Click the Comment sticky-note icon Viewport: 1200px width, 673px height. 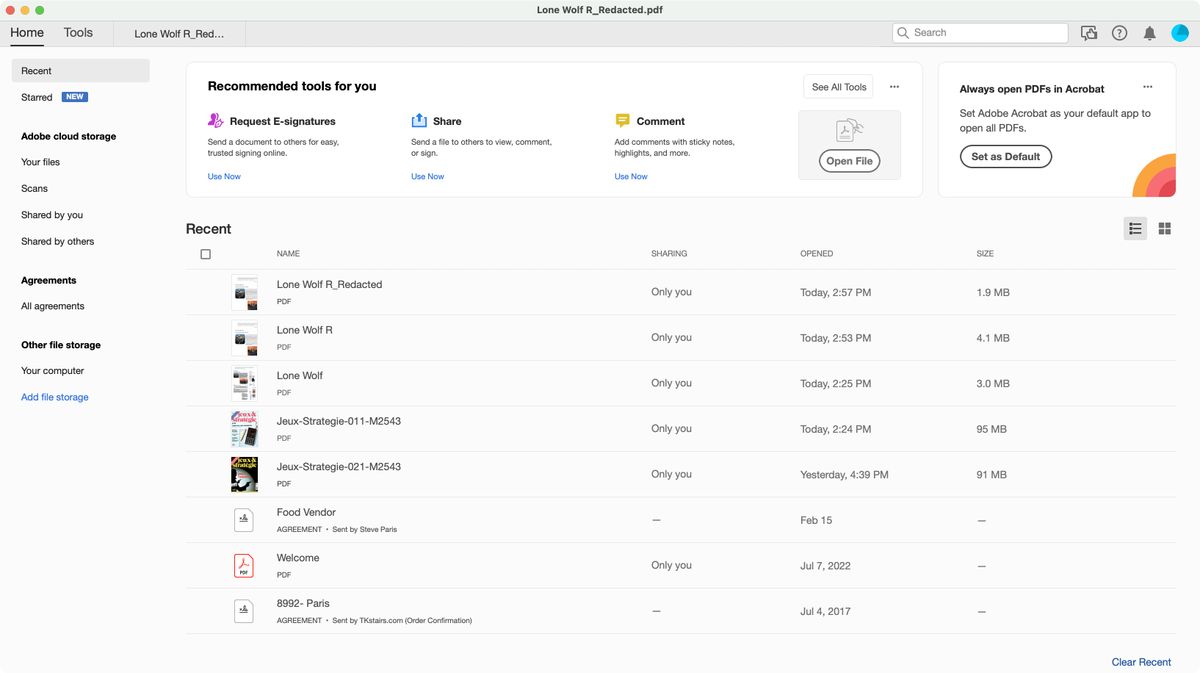tap(623, 120)
